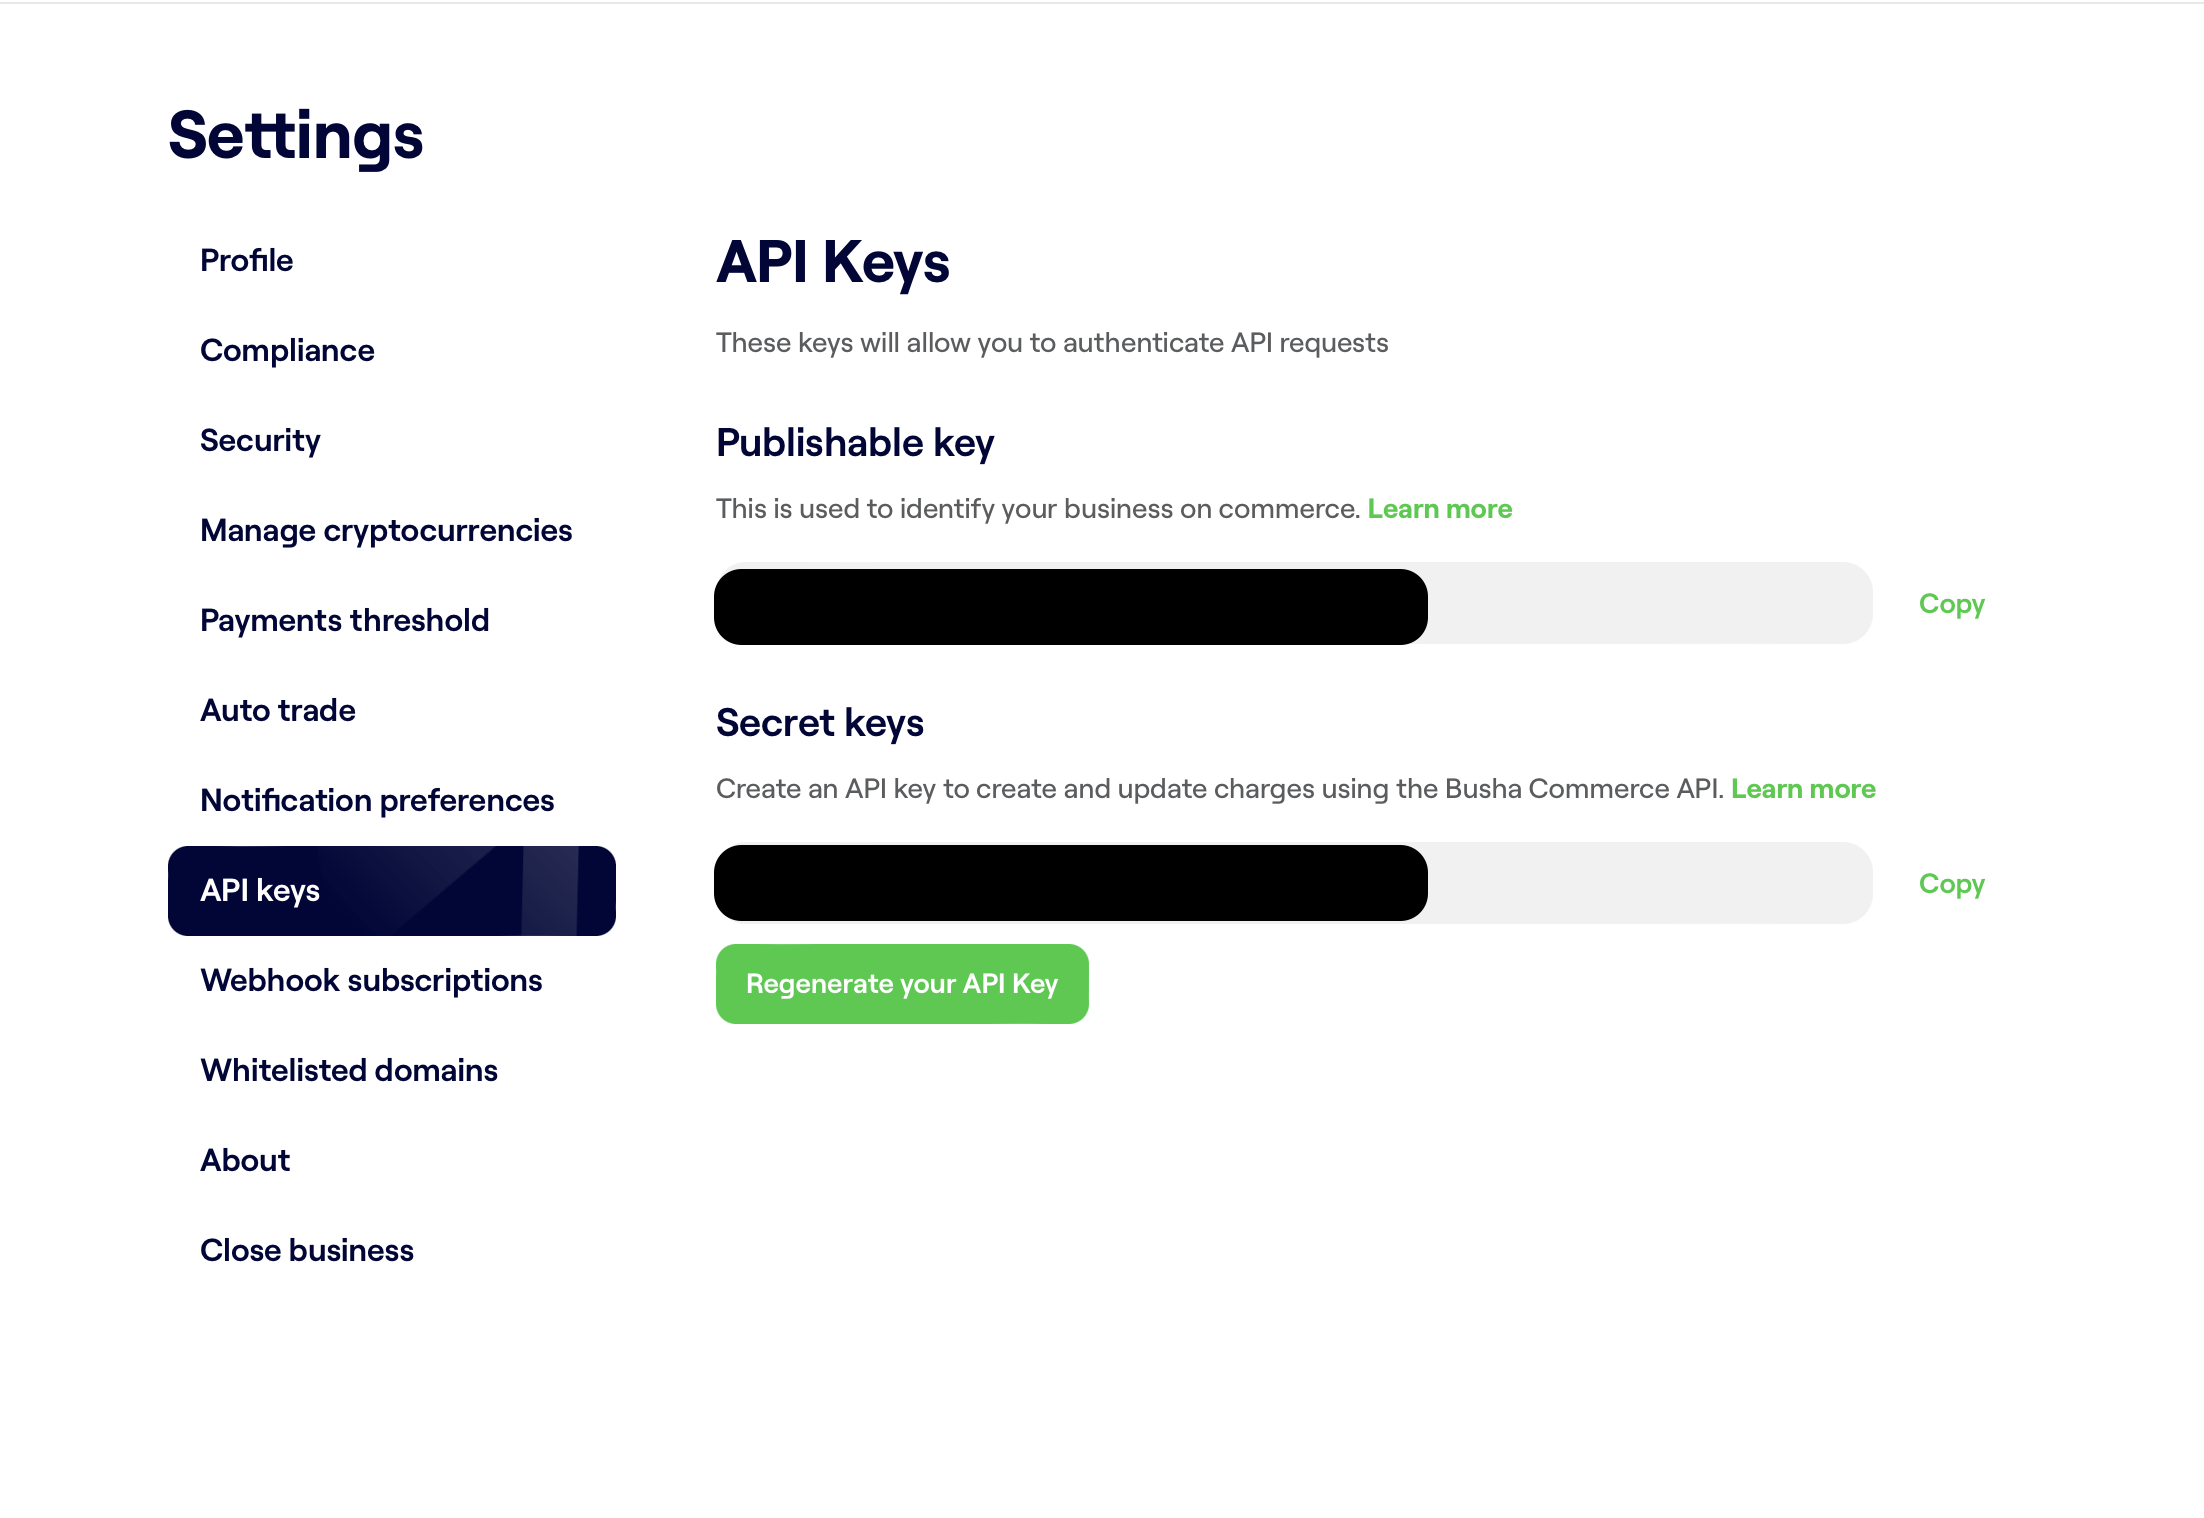The width and height of the screenshot is (2204, 1518).
Task: Open Notification preferences
Action: (x=377, y=800)
